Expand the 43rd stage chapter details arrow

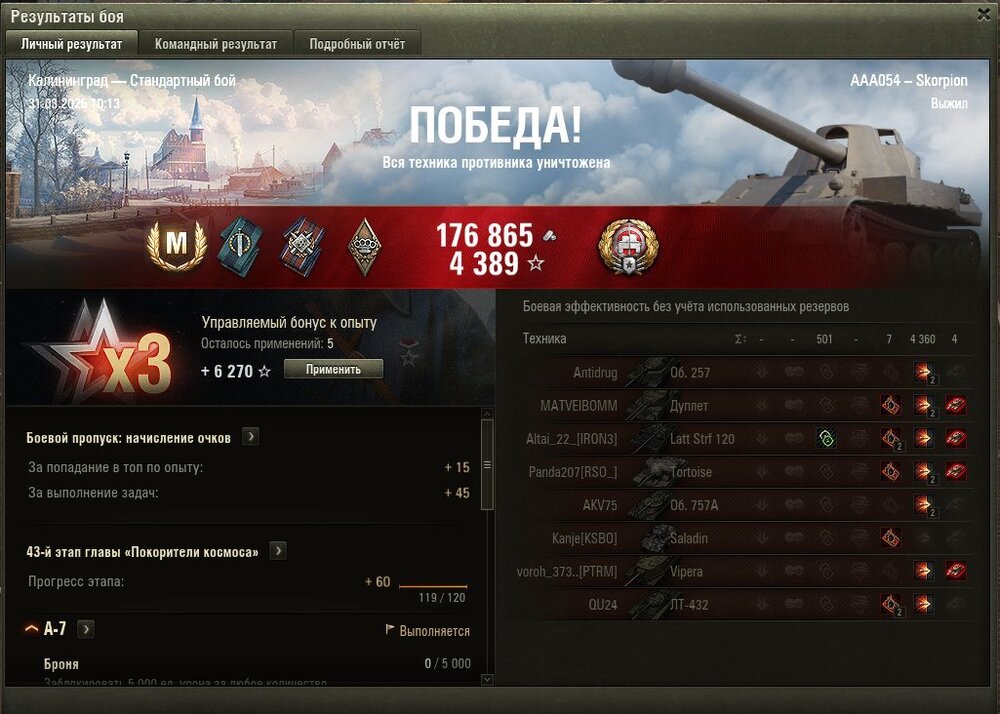point(277,551)
